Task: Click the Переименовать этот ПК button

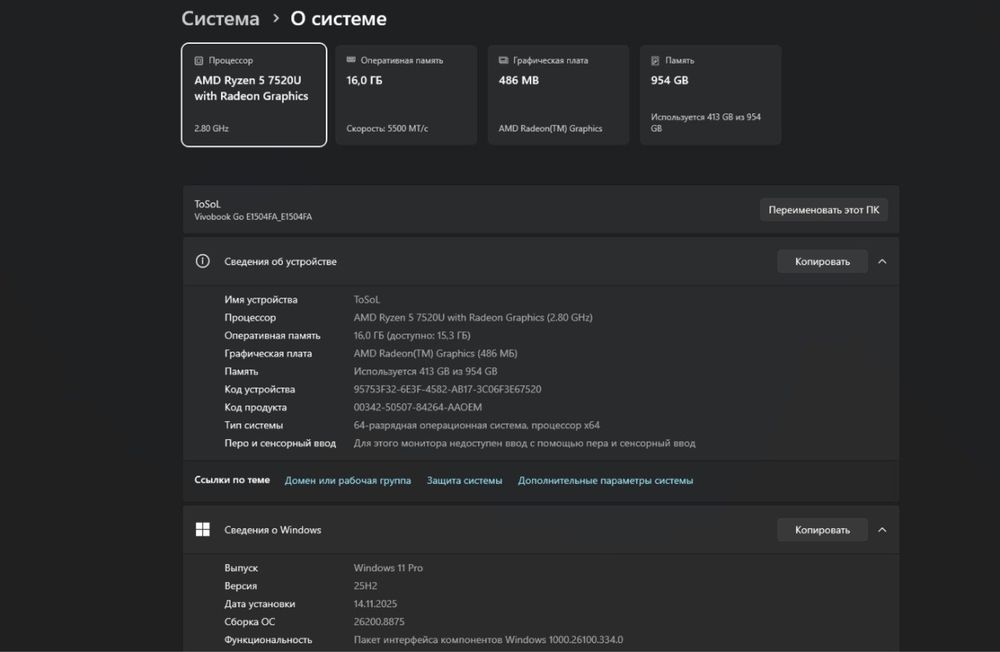Action: tap(823, 210)
